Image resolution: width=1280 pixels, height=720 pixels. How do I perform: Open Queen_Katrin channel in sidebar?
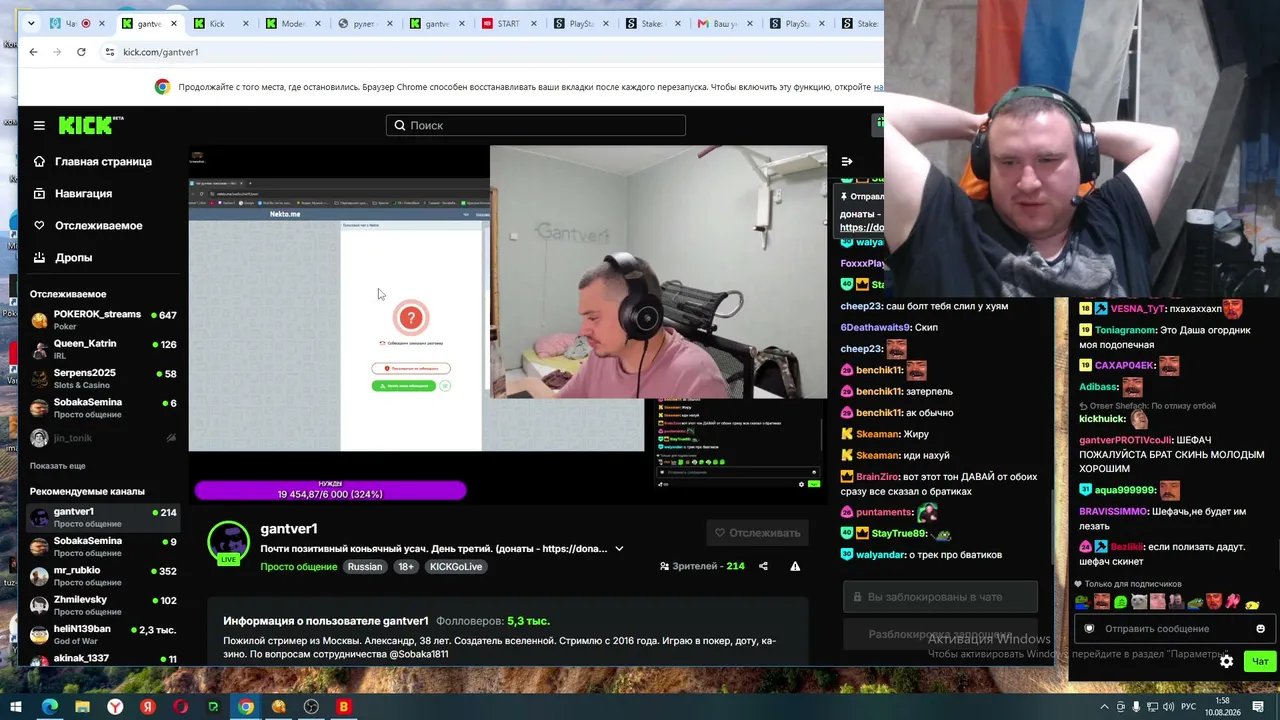(x=103, y=349)
